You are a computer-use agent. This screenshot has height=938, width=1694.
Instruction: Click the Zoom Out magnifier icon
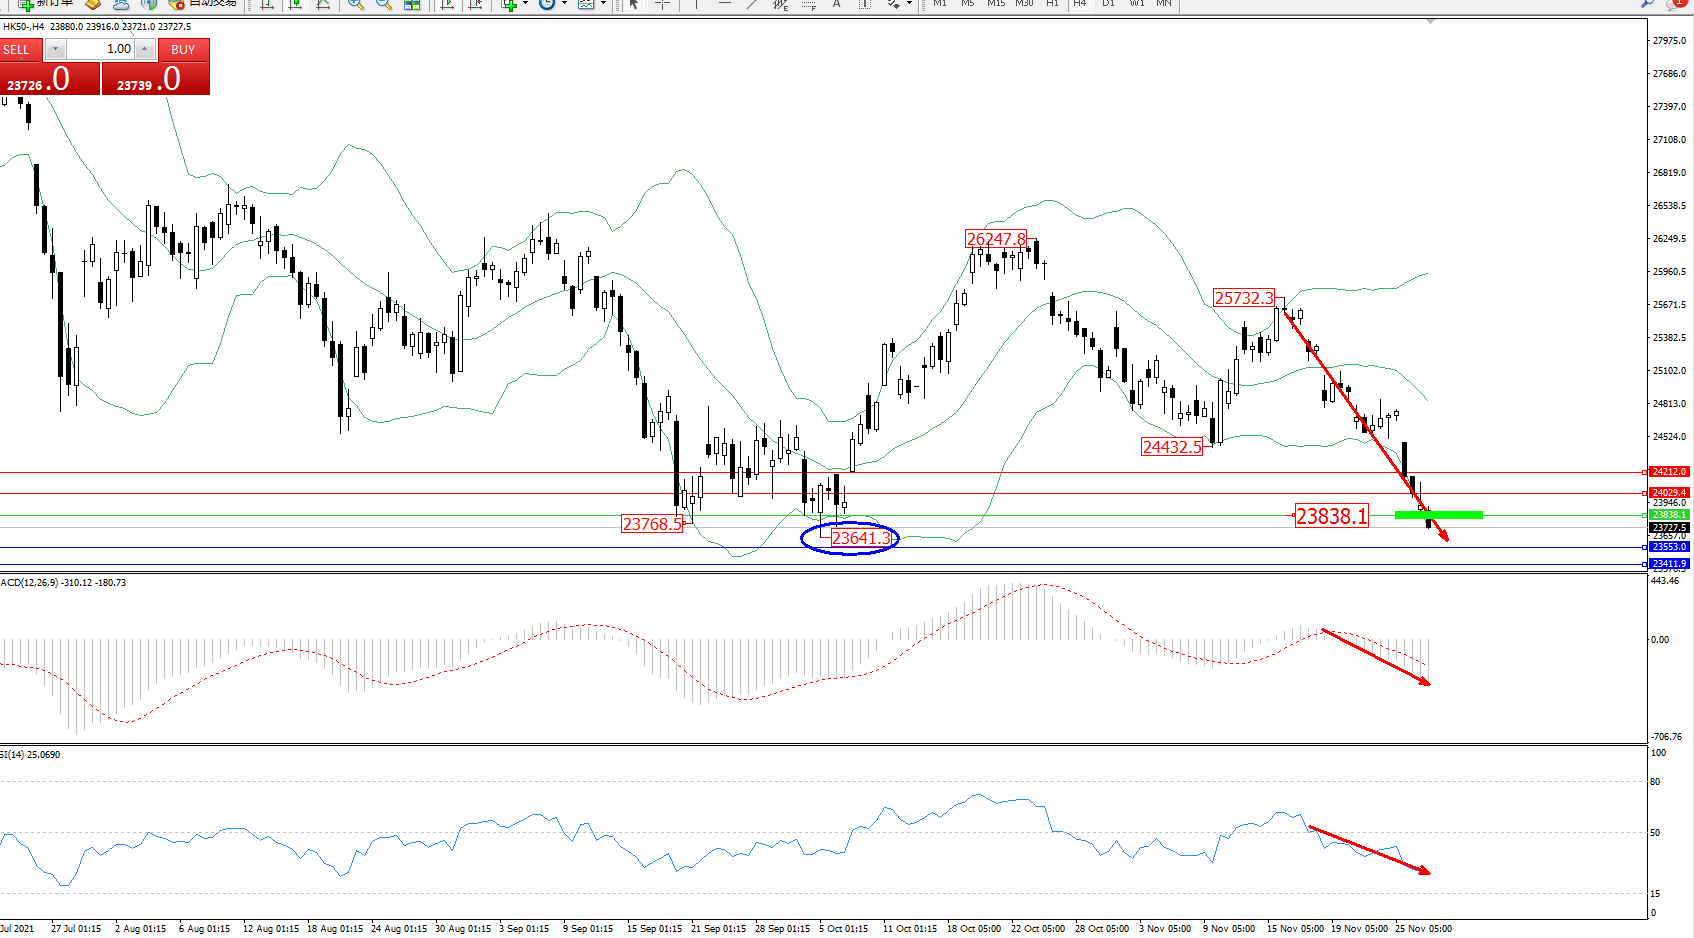pos(384,4)
